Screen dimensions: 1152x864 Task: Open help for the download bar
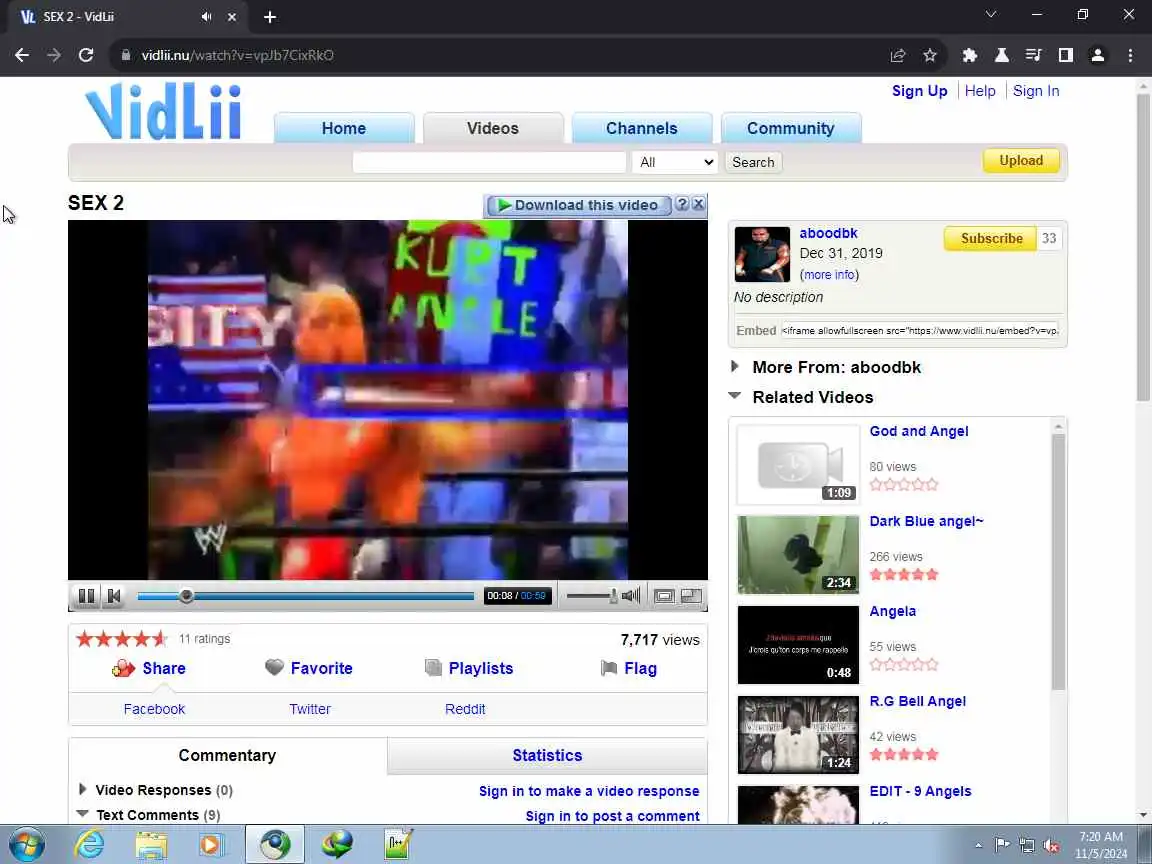(682, 204)
